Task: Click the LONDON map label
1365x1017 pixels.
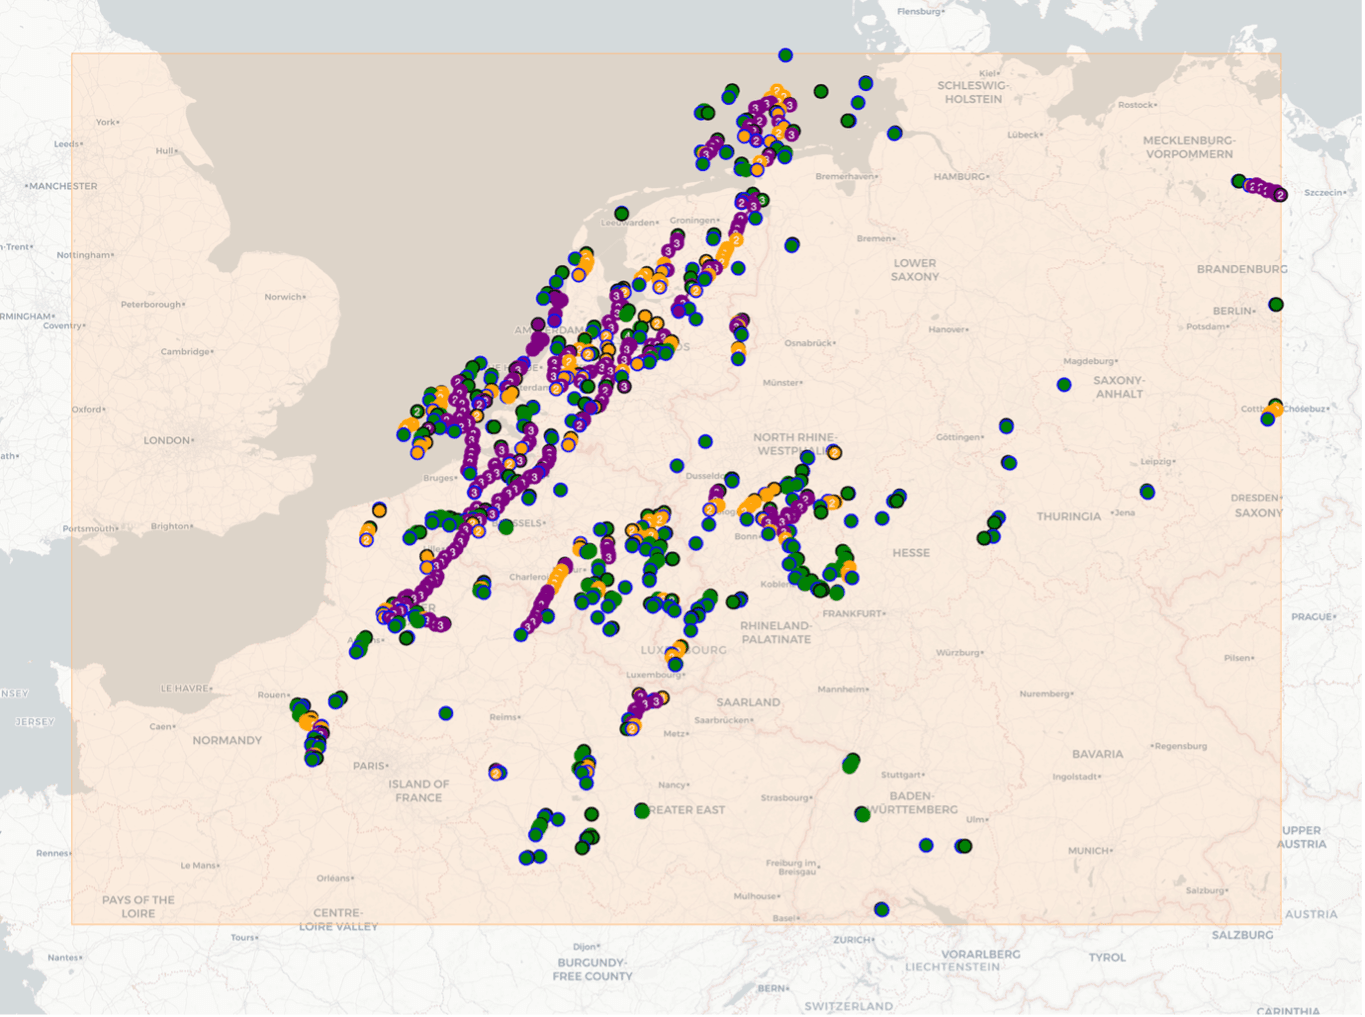Action: pyautogui.click(x=168, y=441)
